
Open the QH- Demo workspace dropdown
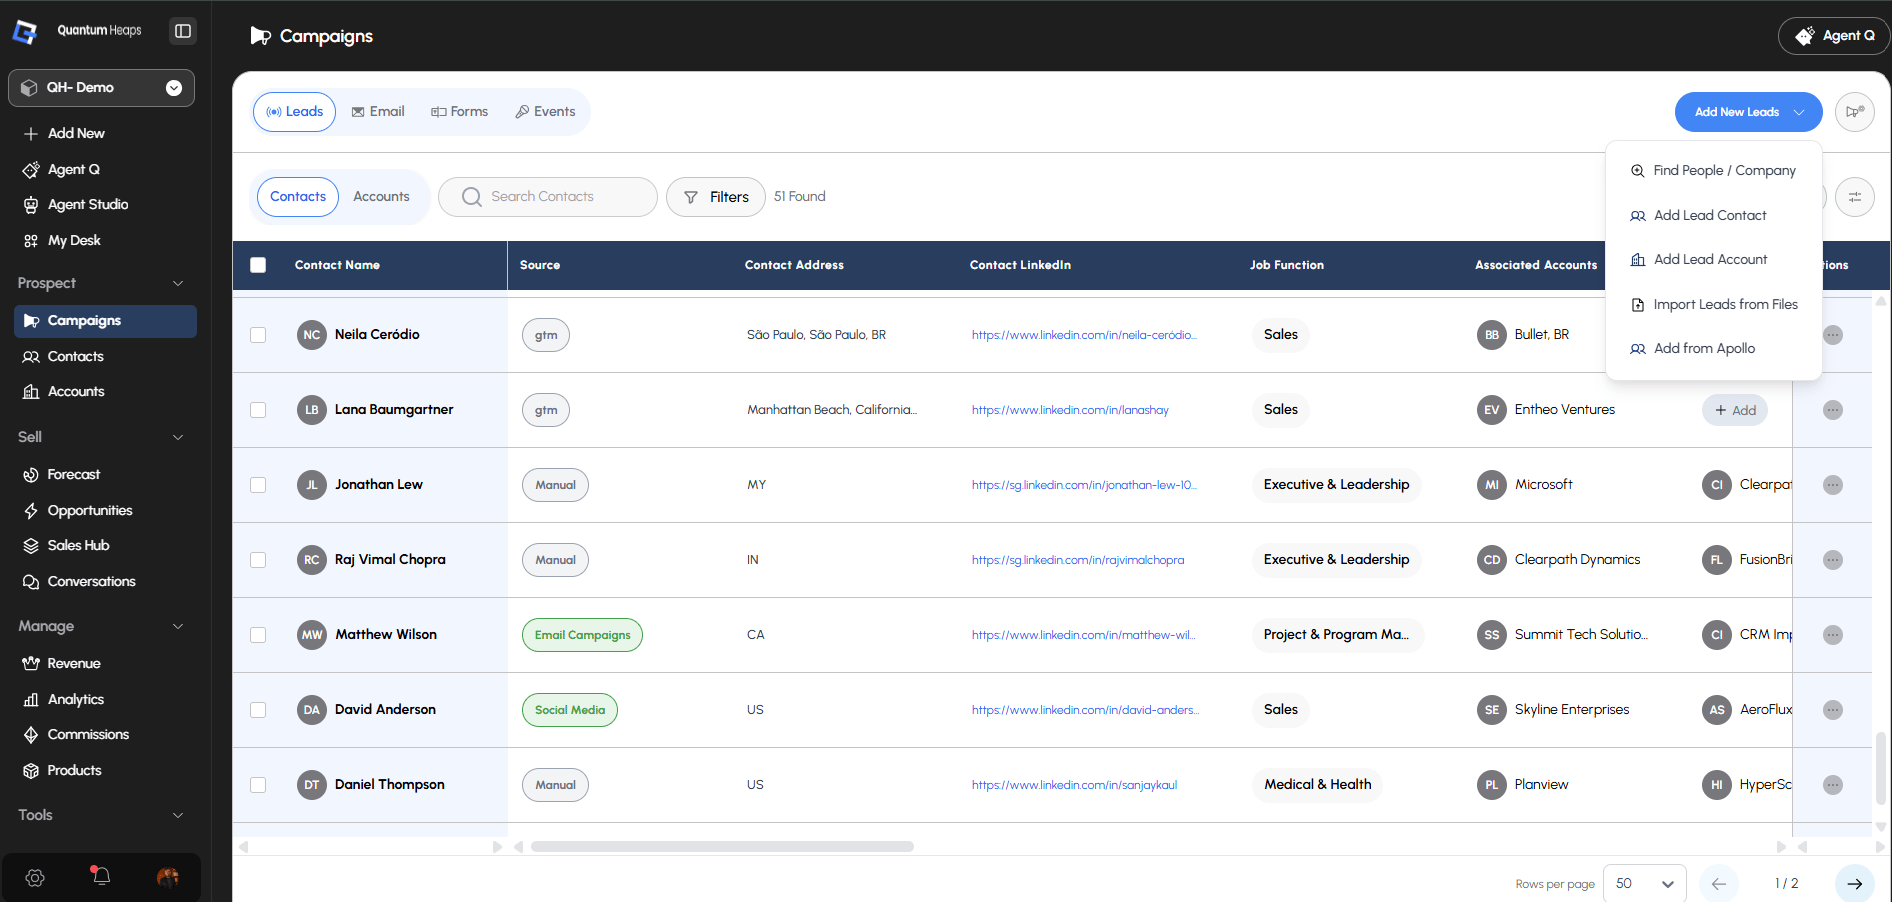(x=101, y=88)
